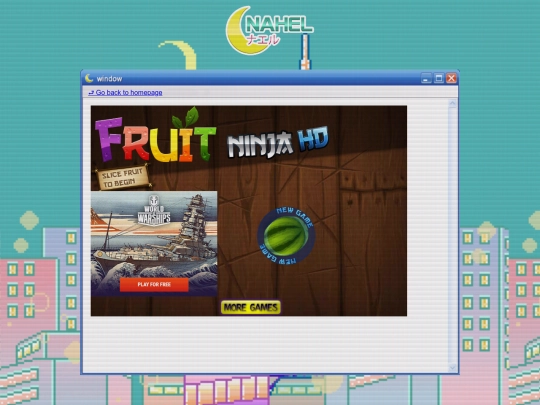Slice the watermelon New Game button
Image resolution: width=540 pixels, height=405 pixels.
click(x=286, y=236)
